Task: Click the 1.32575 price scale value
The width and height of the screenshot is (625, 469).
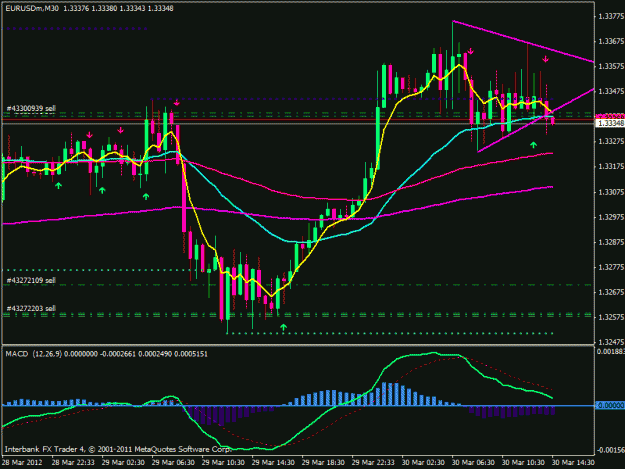Action: pyautogui.click(x=611, y=318)
